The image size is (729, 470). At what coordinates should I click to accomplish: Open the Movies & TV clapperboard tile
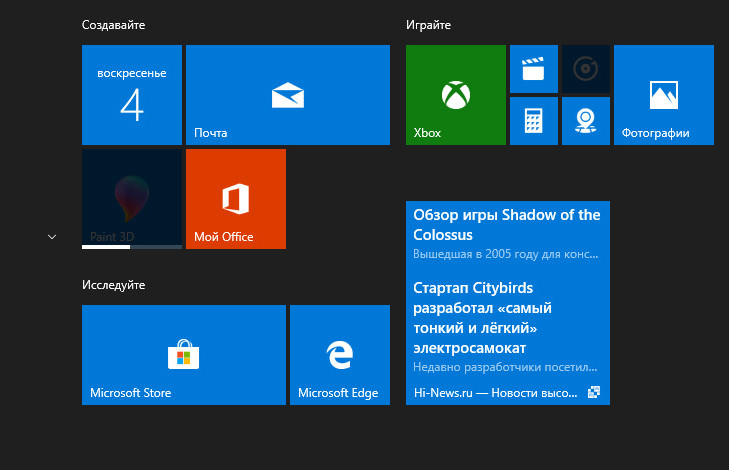point(534,69)
